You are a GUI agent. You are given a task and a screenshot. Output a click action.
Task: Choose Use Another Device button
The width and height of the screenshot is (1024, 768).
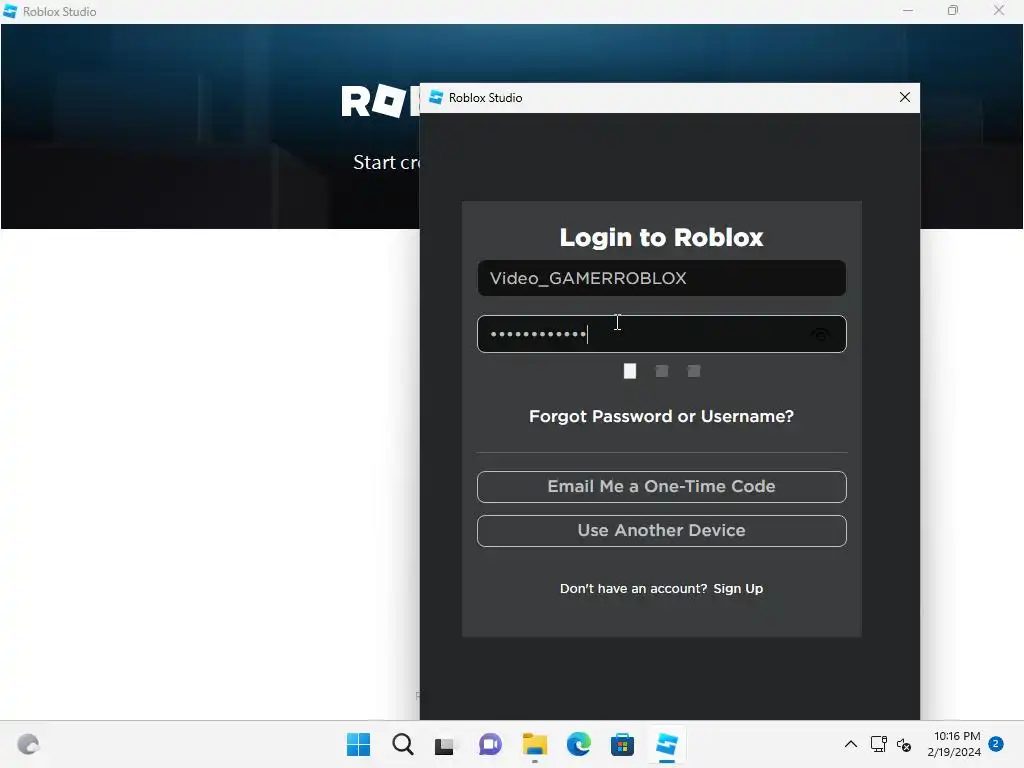coord(662,531)
